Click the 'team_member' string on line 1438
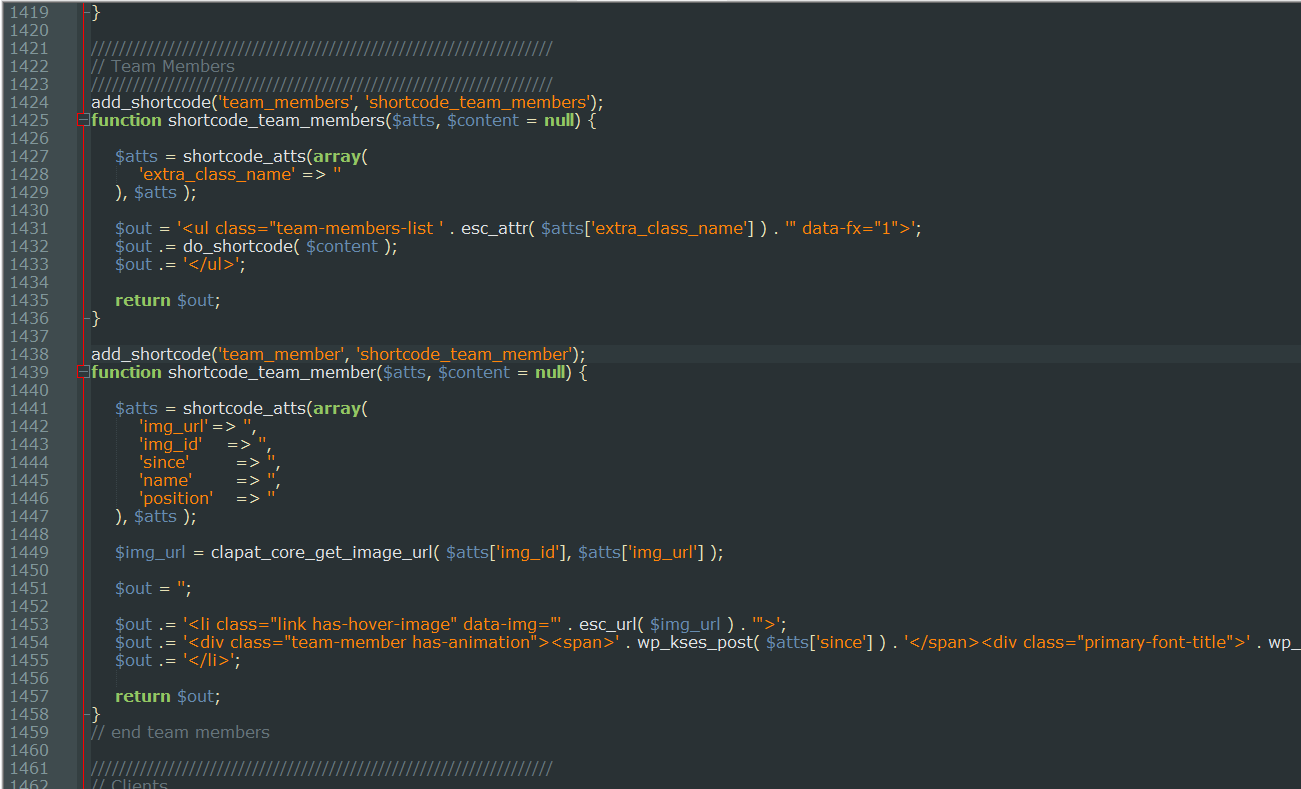Screen dimensions: 1301x789 coord(280,354)
